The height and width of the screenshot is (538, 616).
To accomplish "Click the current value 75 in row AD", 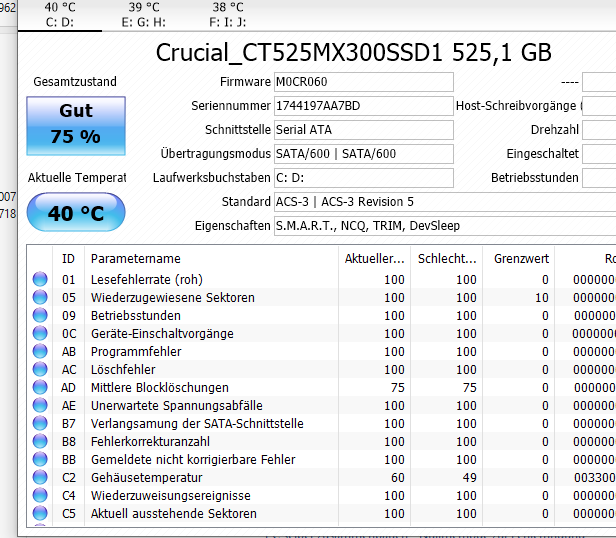I will [x=398, y=387].
